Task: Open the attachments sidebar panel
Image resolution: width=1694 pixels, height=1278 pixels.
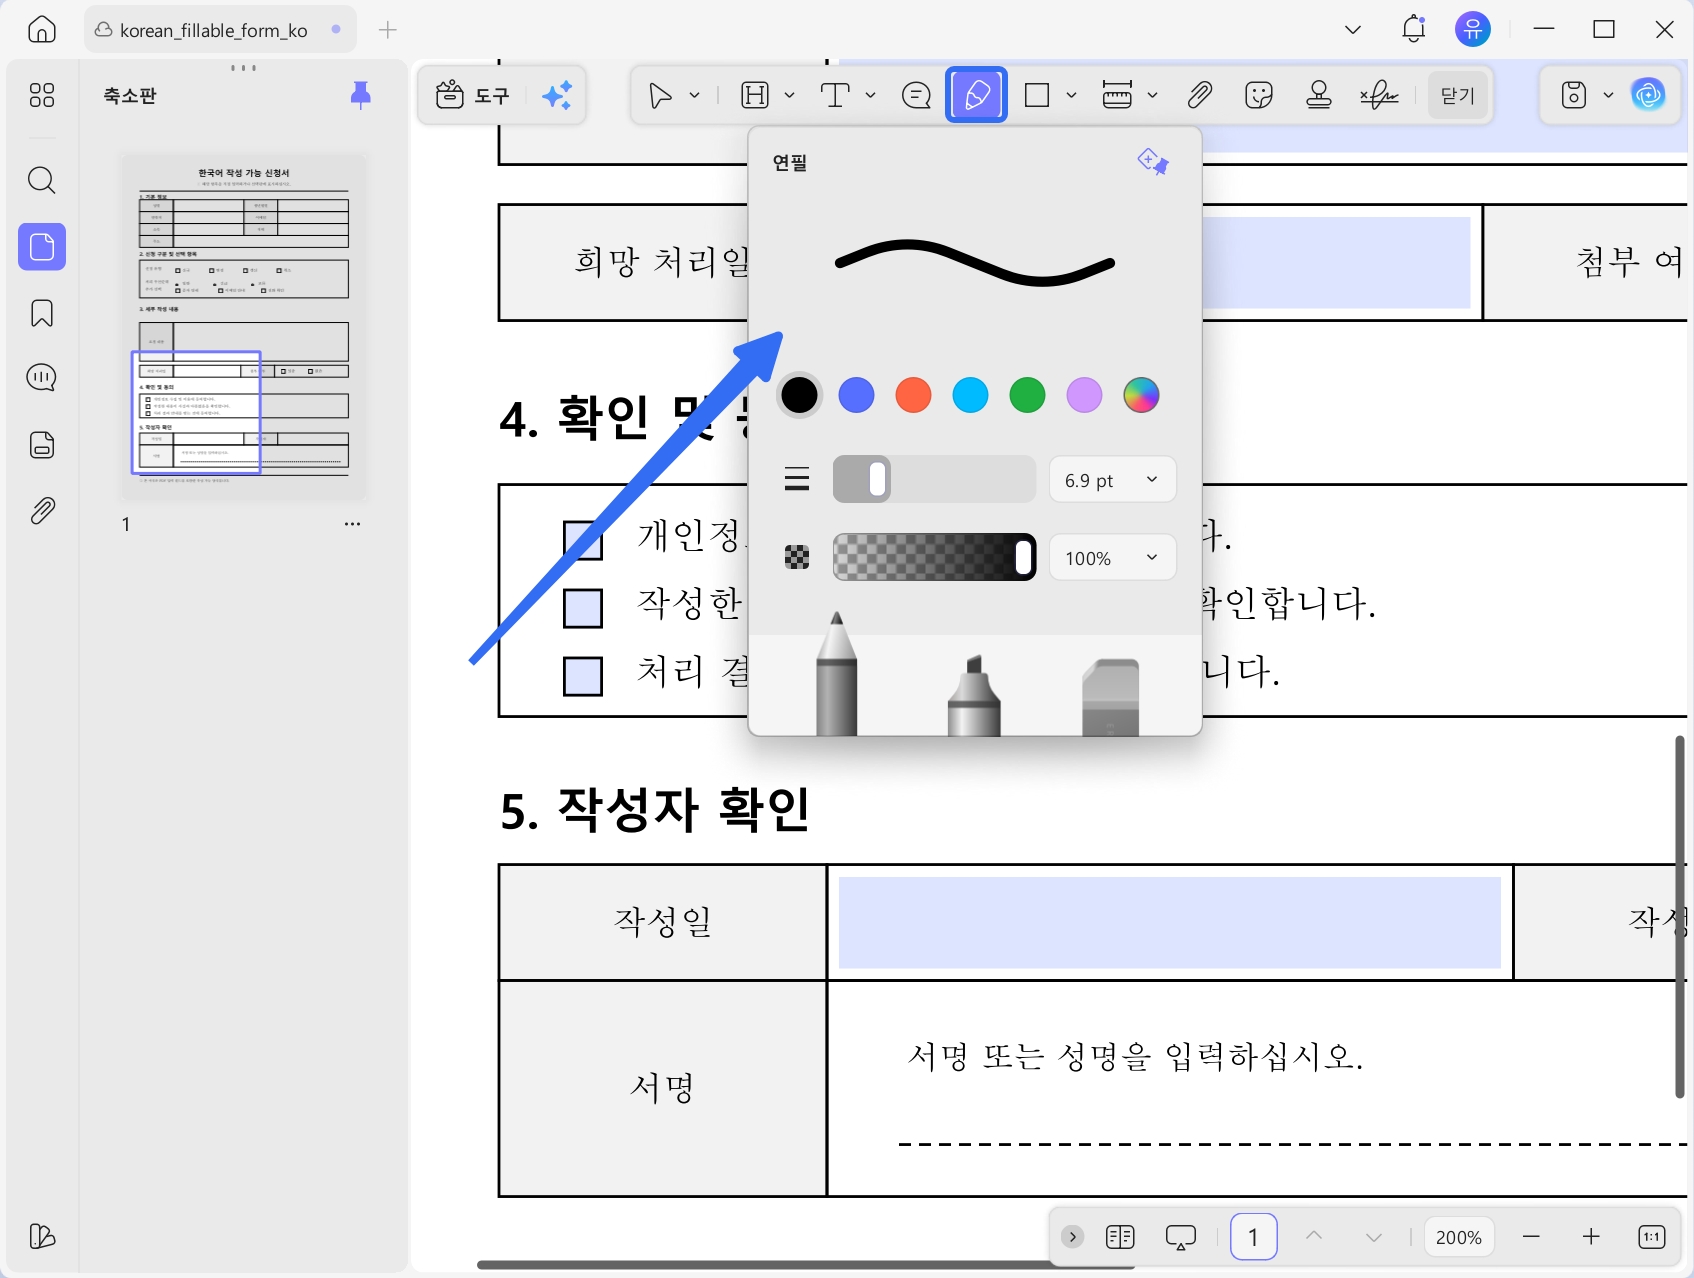Action: (x=42, y=511)
